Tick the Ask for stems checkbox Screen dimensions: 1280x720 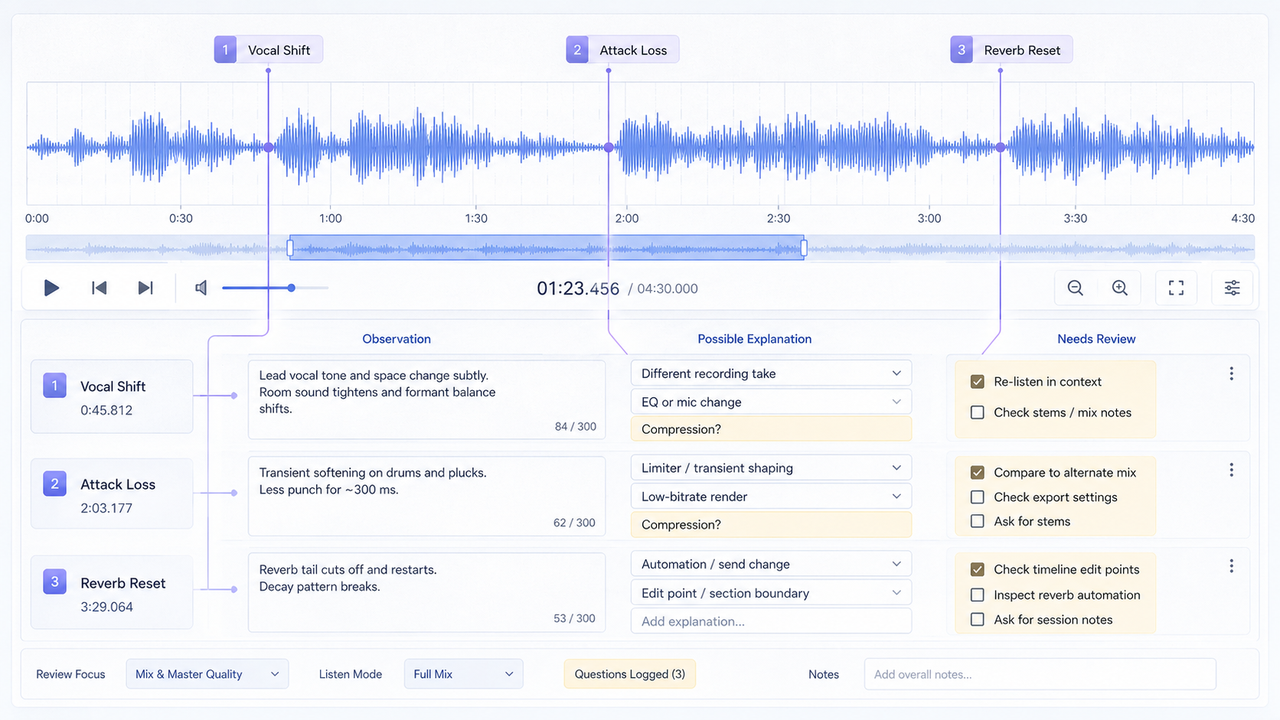pyautogui.click(x=977, y=521)
